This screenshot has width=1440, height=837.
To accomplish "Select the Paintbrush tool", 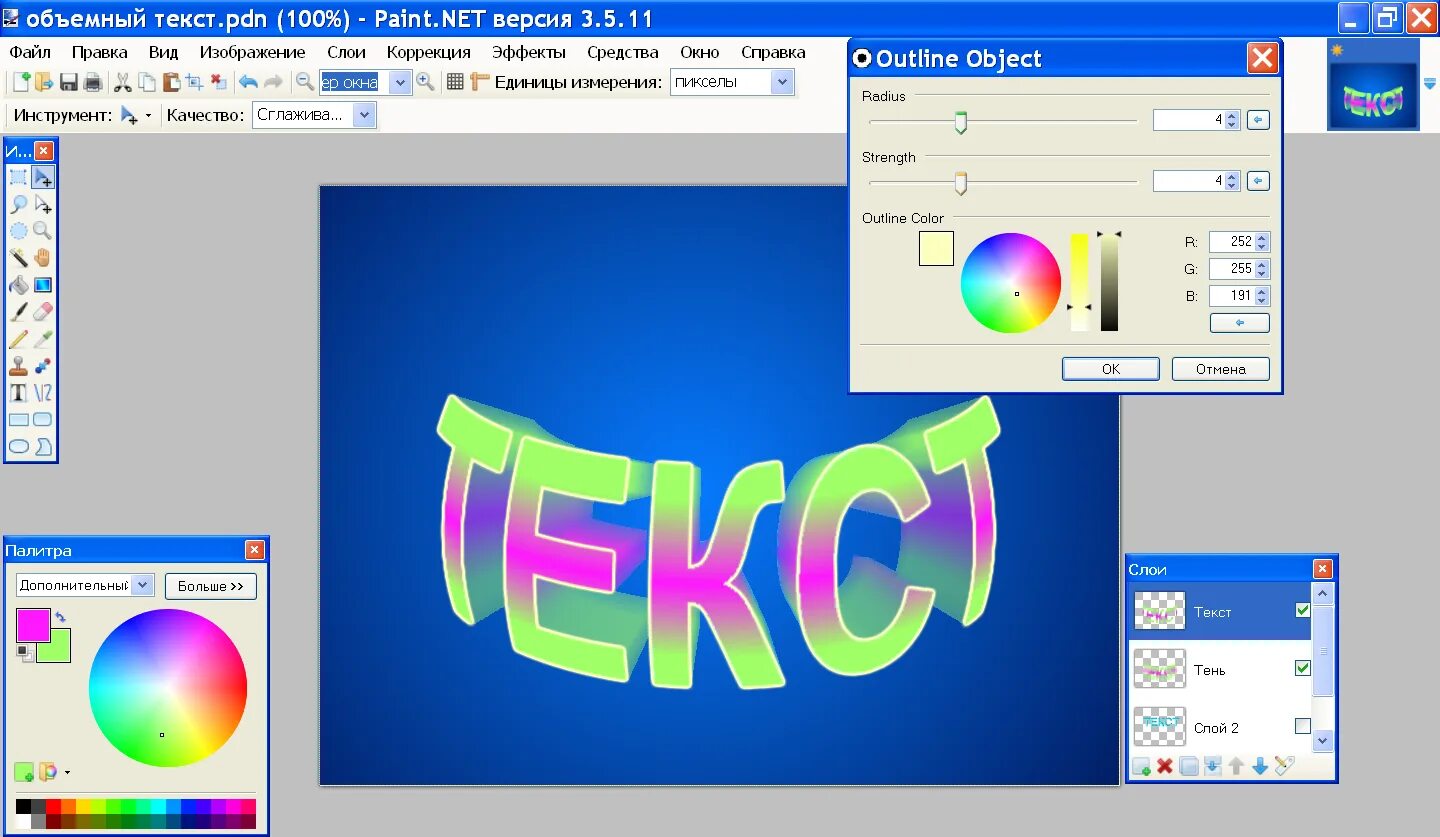I will point(18,312).
